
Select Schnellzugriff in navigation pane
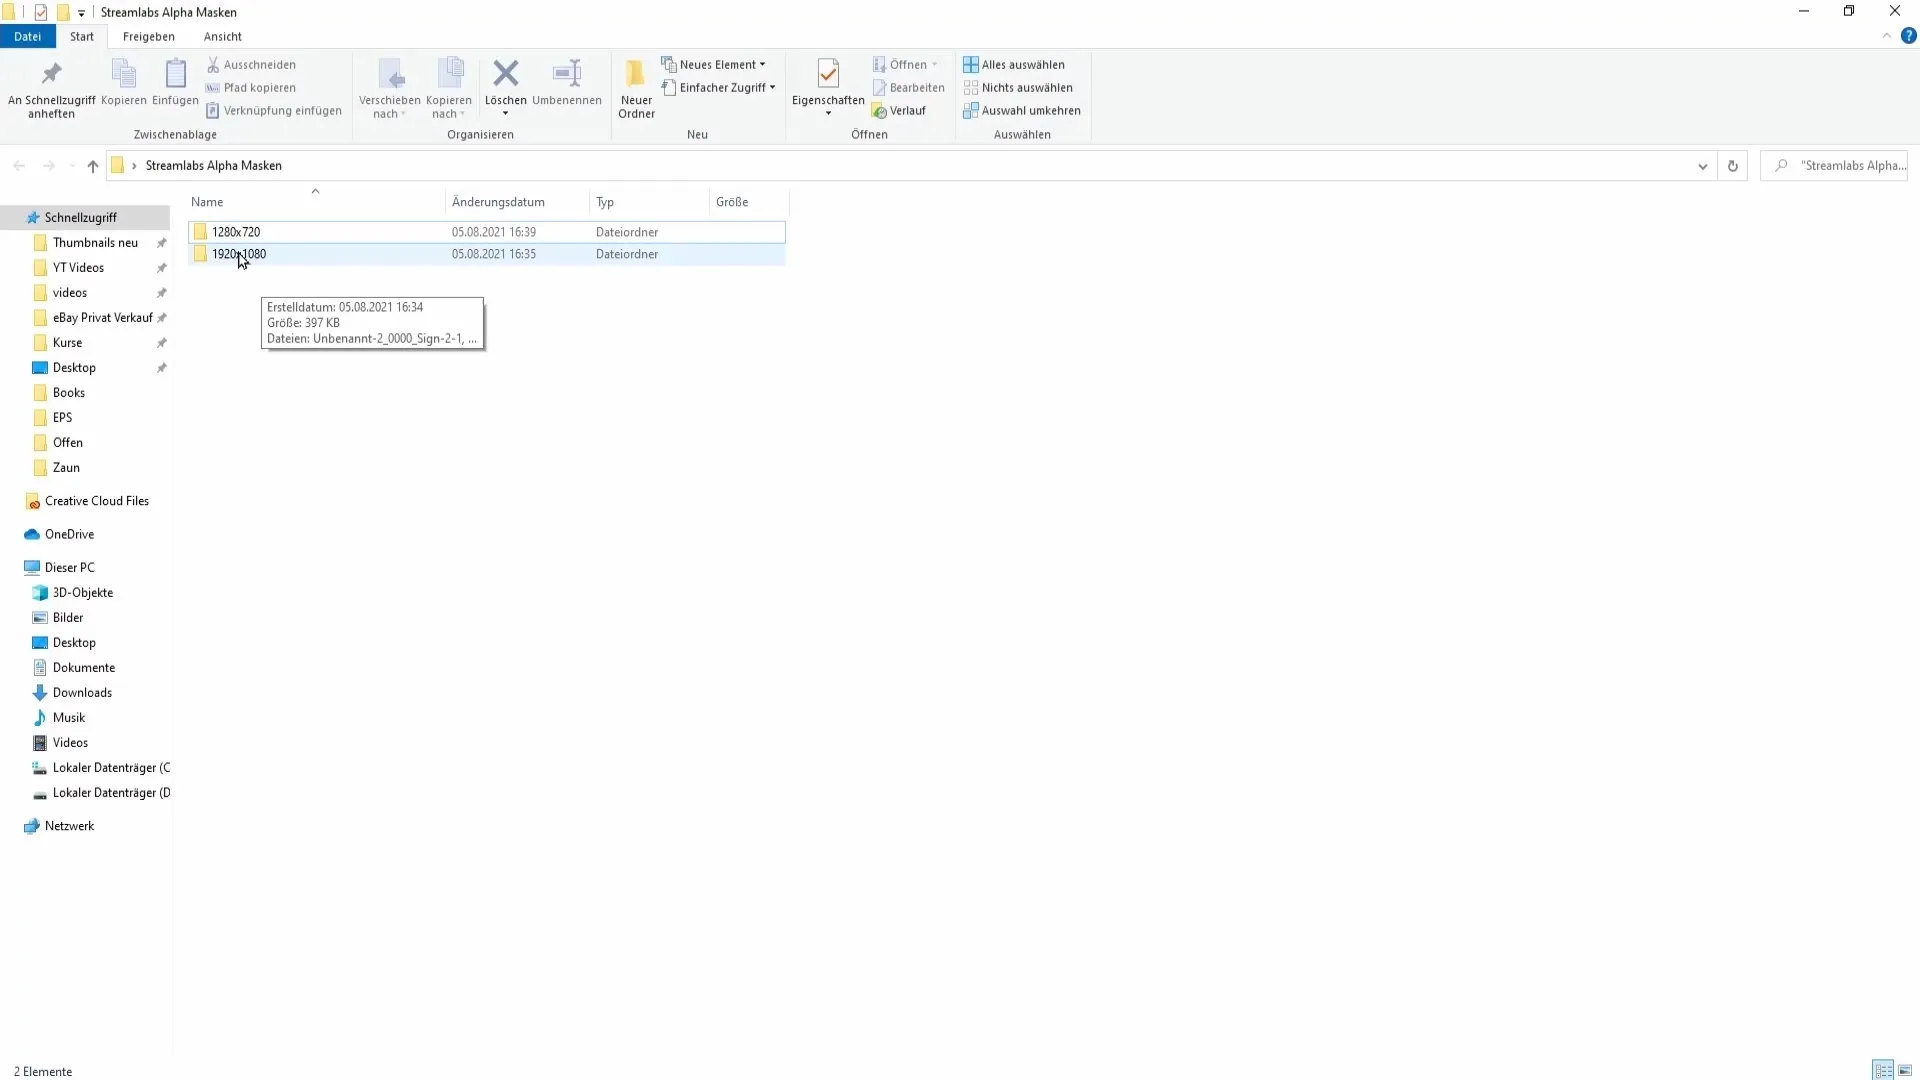[85, 217]
